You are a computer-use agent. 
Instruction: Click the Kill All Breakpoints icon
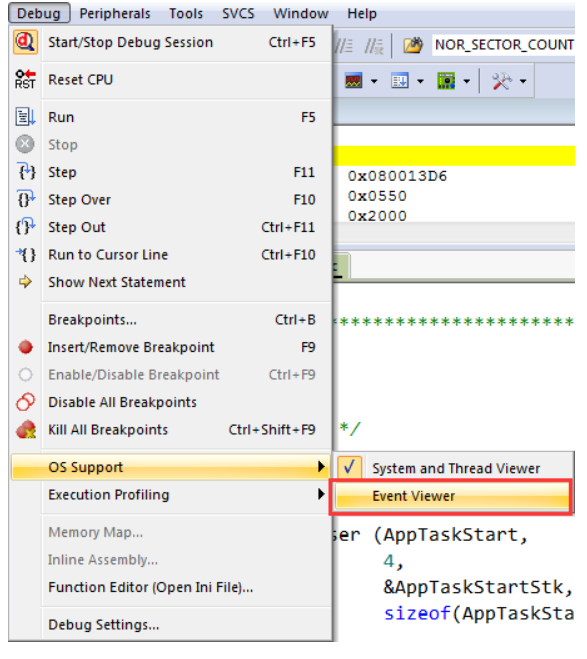[26, 430]
